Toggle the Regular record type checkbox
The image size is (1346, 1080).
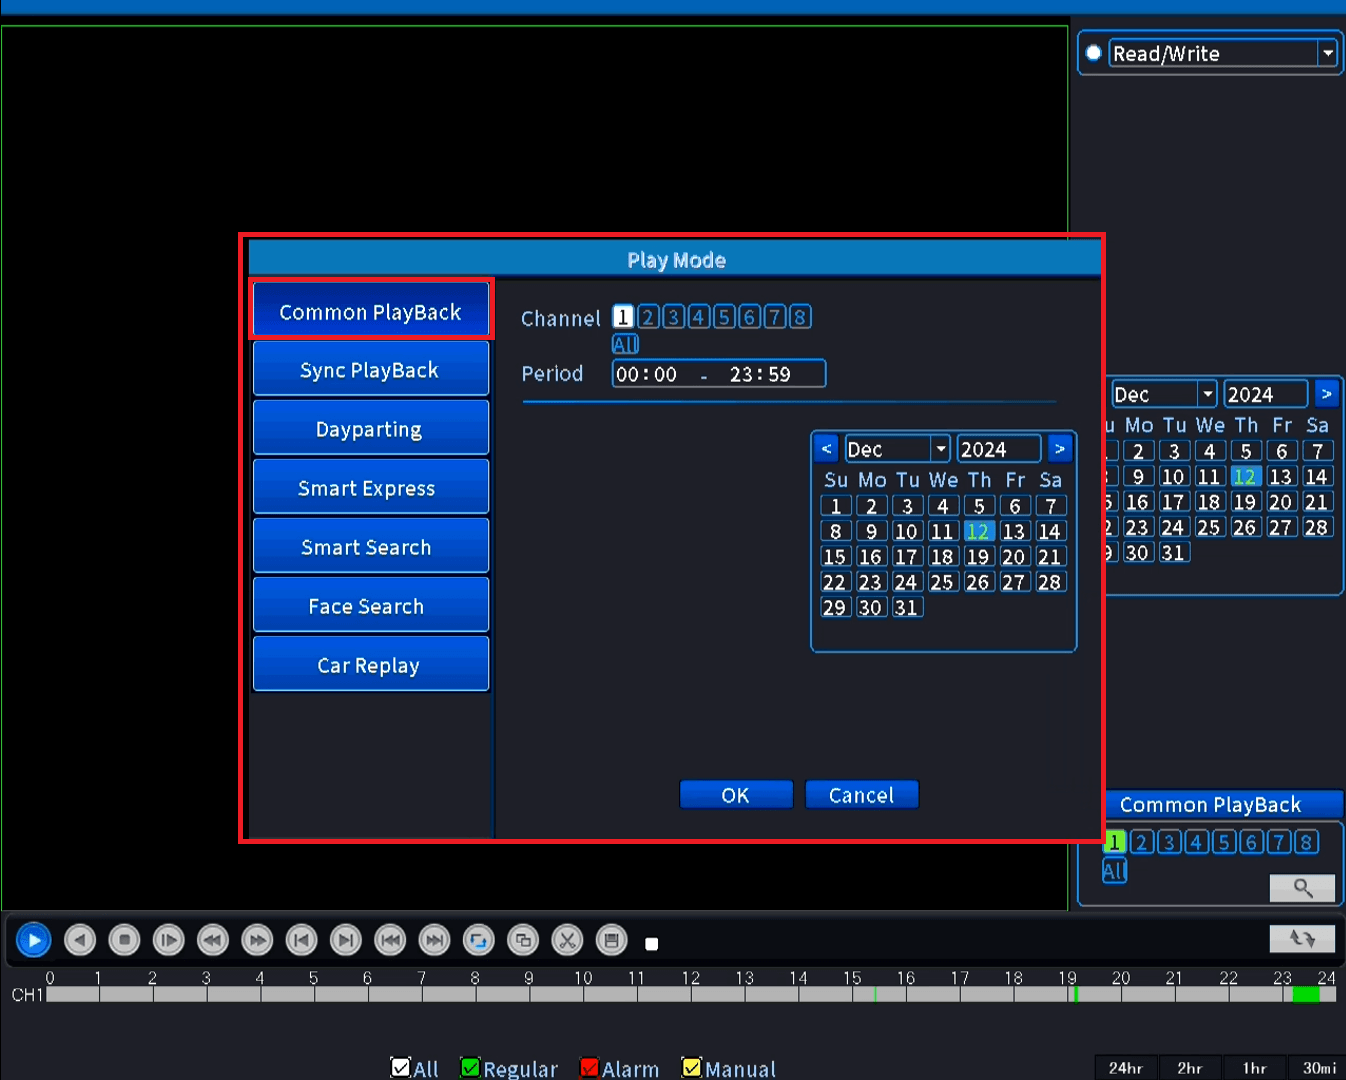[470, 1068]
